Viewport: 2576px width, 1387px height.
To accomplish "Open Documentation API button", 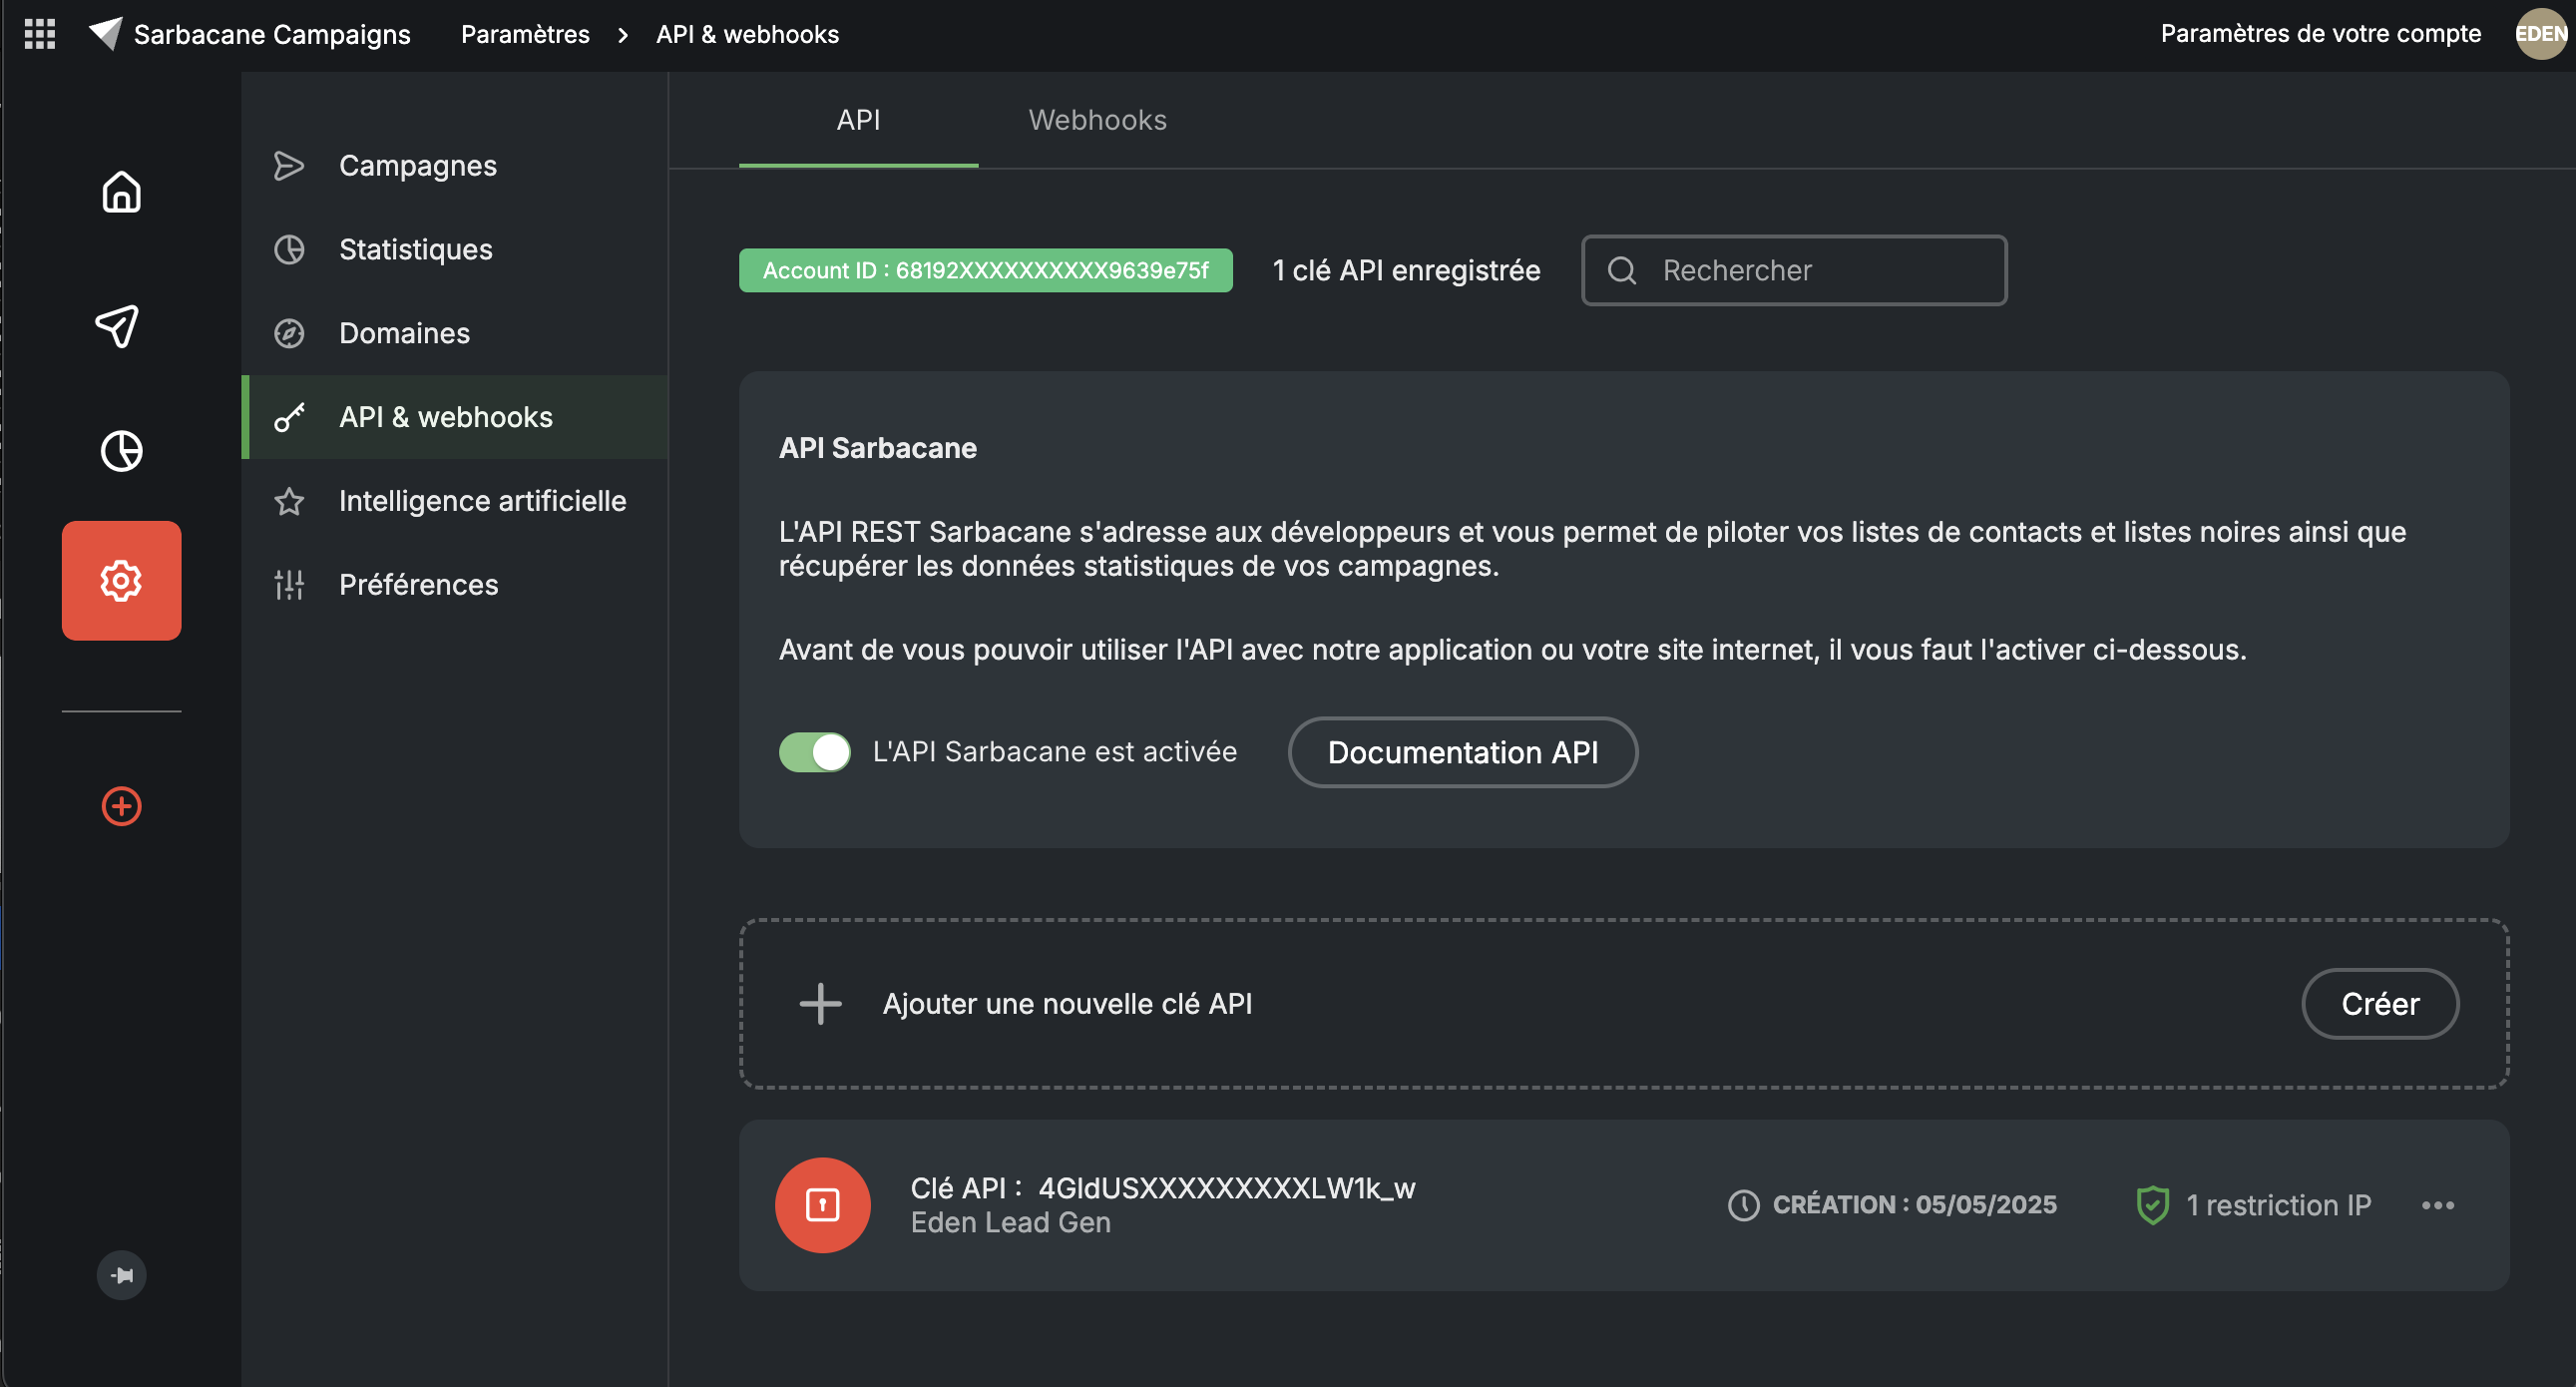I will (x=1462, y=752).
